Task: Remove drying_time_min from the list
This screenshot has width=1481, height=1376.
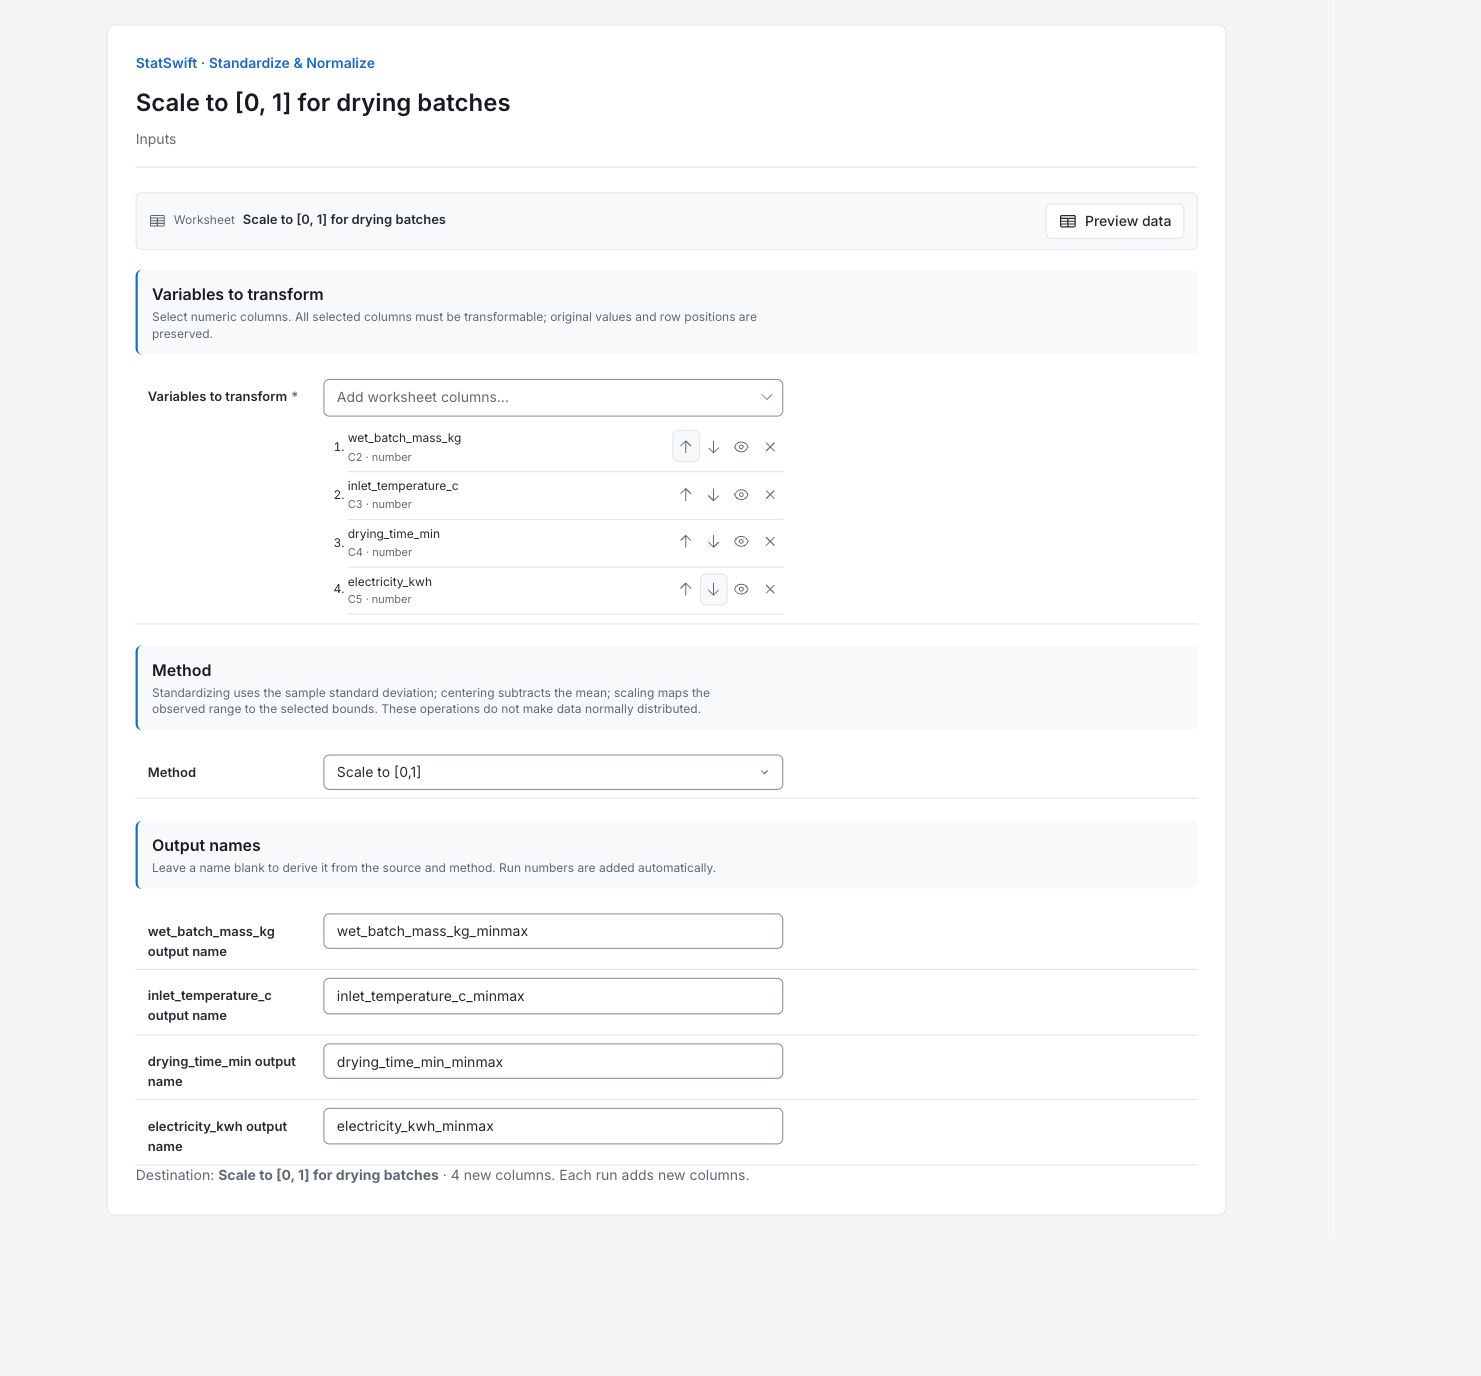Action: 770,541
